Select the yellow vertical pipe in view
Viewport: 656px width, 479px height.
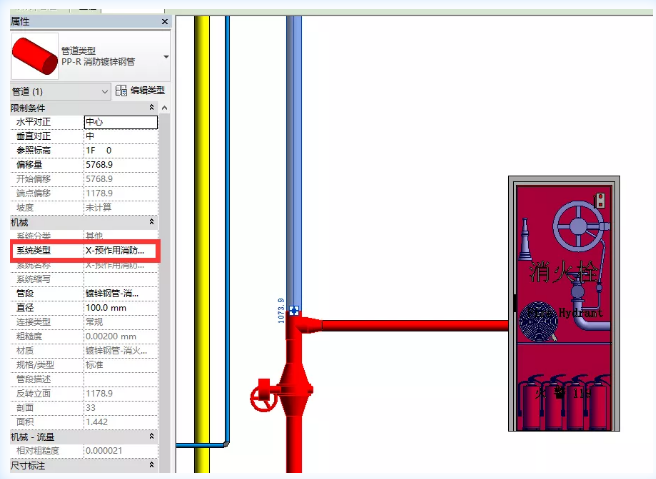(x=202, y=244)
